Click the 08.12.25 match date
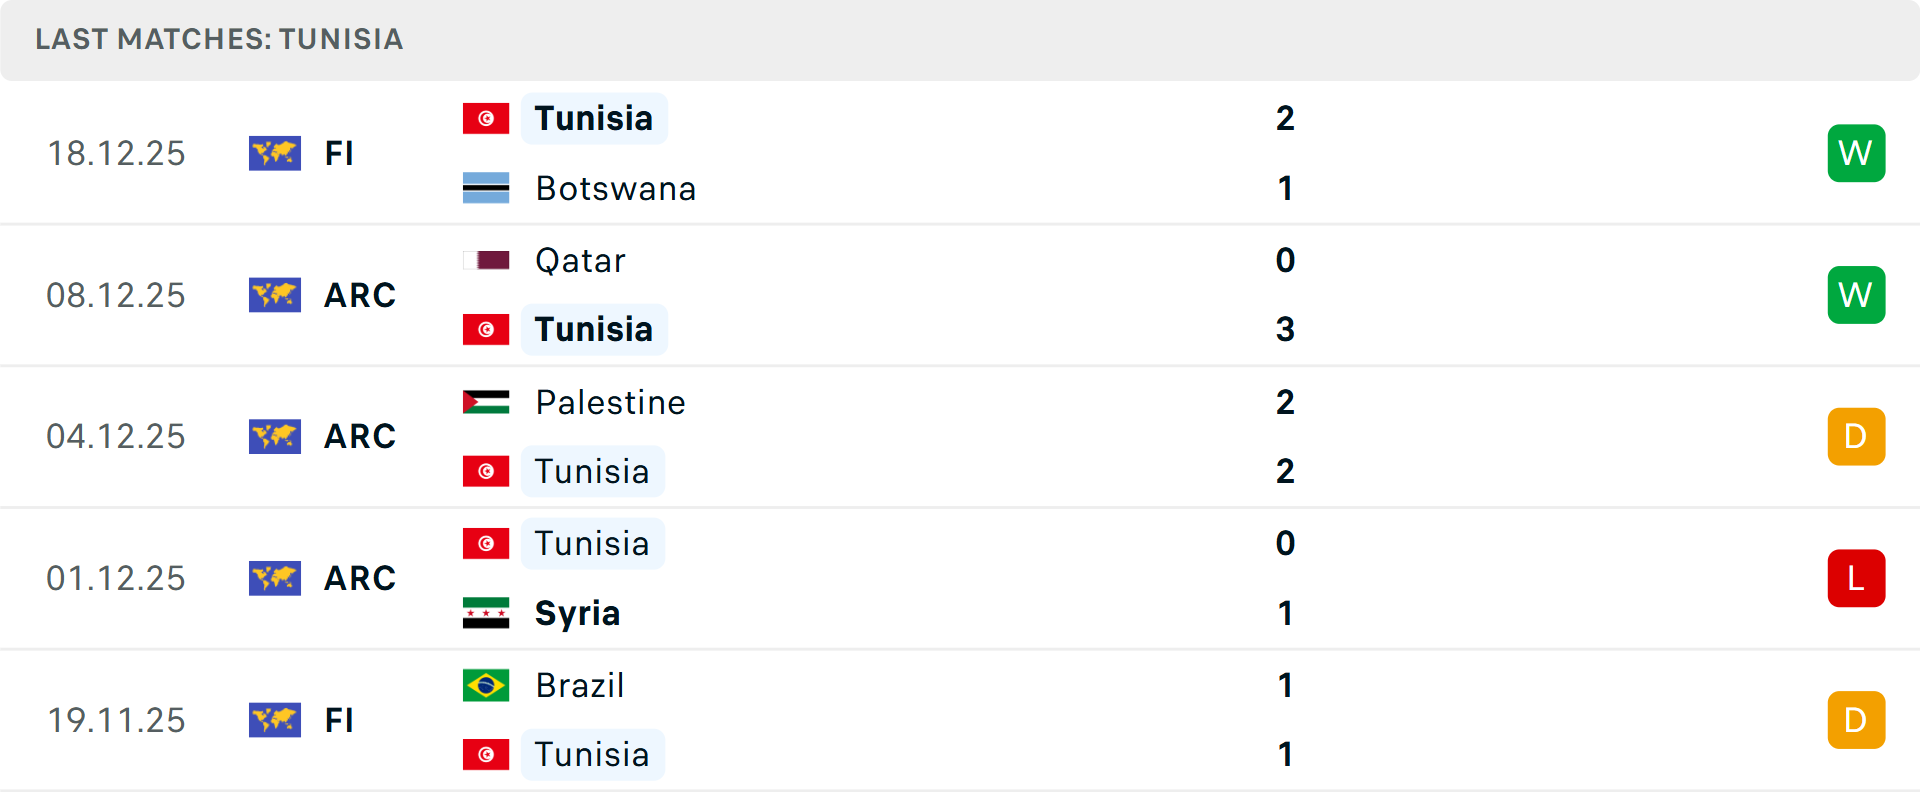The height and width of the screenshot is (792, 1920). click(x=116, y=295)
